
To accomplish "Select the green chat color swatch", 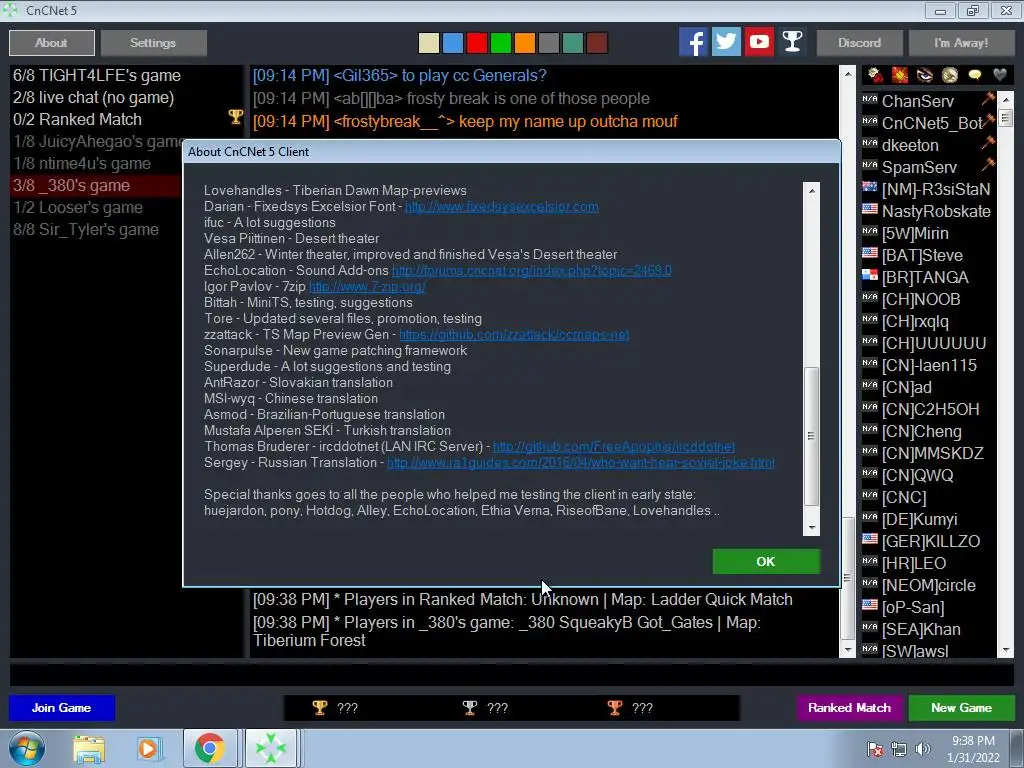I will tap(501, 43).
